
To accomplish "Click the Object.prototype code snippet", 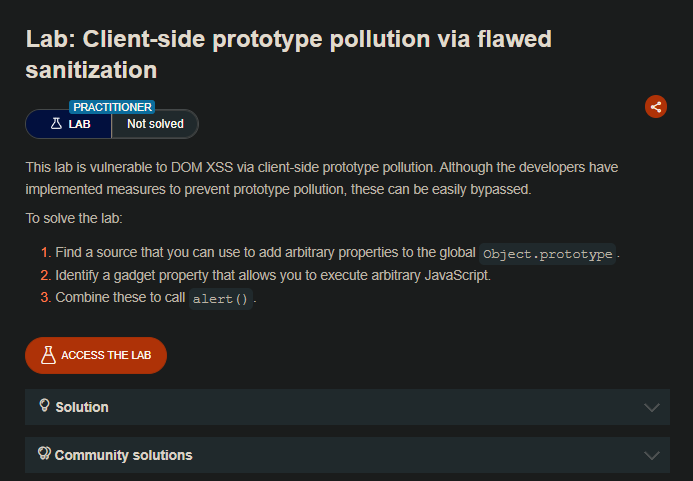I will tap(547, 253).
